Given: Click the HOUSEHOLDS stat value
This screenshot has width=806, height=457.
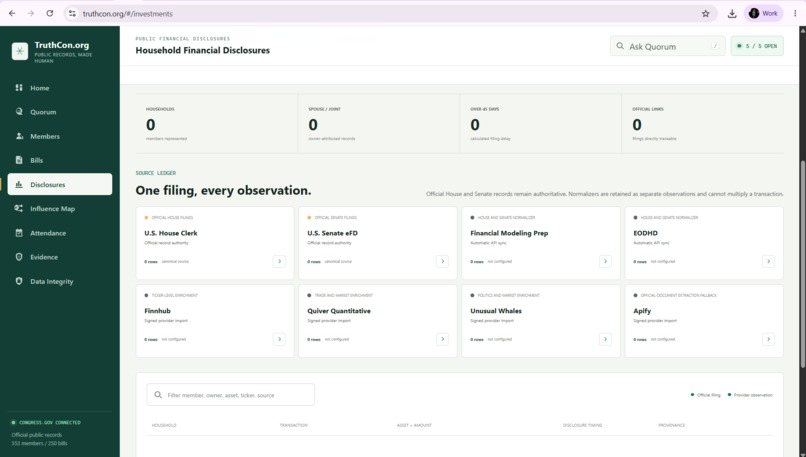Looking at the screenshot, I should coord(151,124).
